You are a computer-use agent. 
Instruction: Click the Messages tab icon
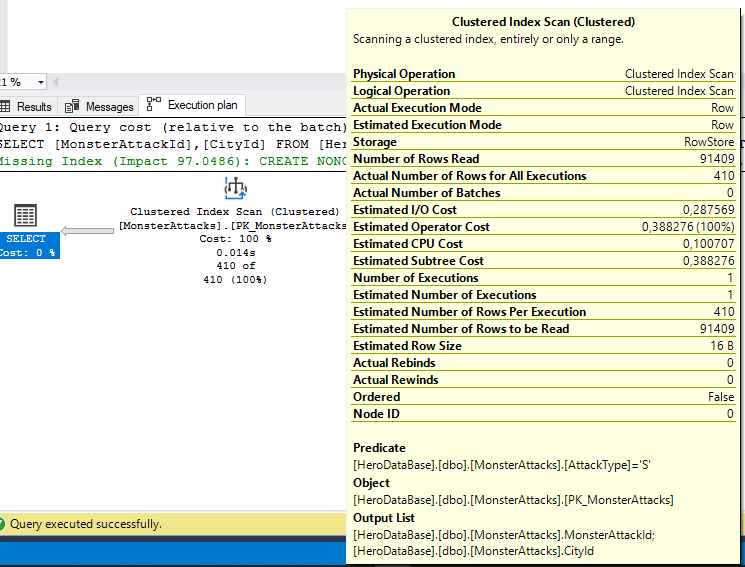(72, 106)
